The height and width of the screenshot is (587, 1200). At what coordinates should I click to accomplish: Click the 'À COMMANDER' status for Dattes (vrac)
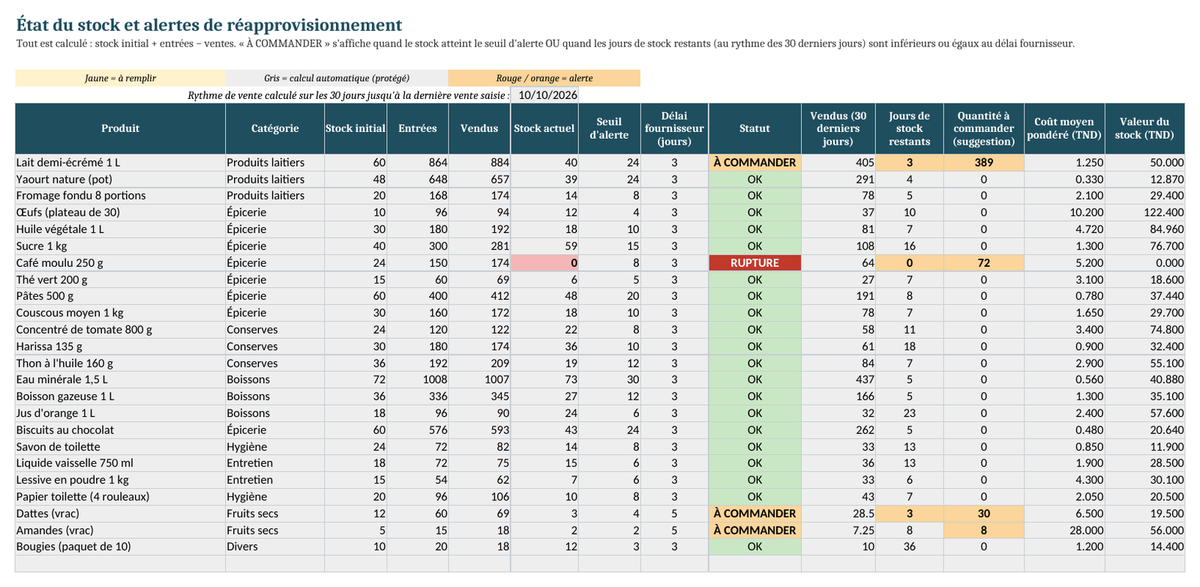pyautogui.click(x=755, y=514)
